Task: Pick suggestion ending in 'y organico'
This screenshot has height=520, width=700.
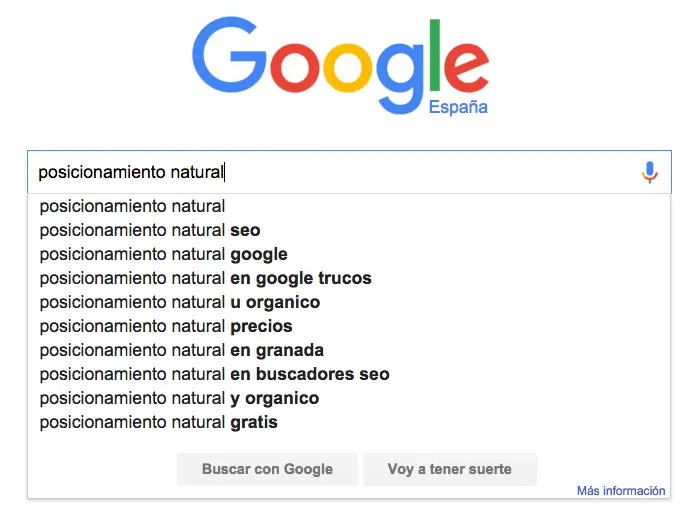Action: (x=349, y=398)
